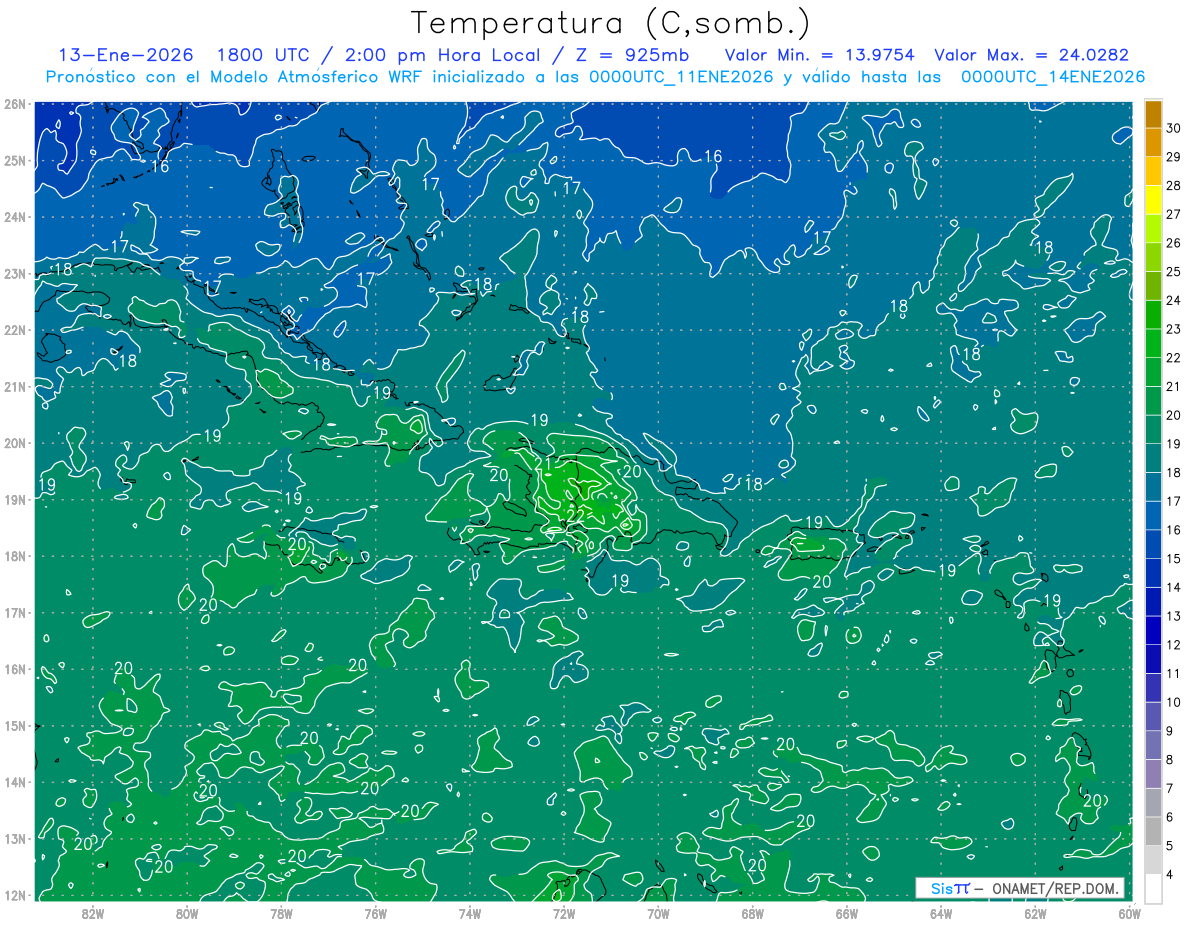Click 'Valor Max. = 24.0282' text
1200x927 pixels.
pyautogui.click(x=1031, y=55)
